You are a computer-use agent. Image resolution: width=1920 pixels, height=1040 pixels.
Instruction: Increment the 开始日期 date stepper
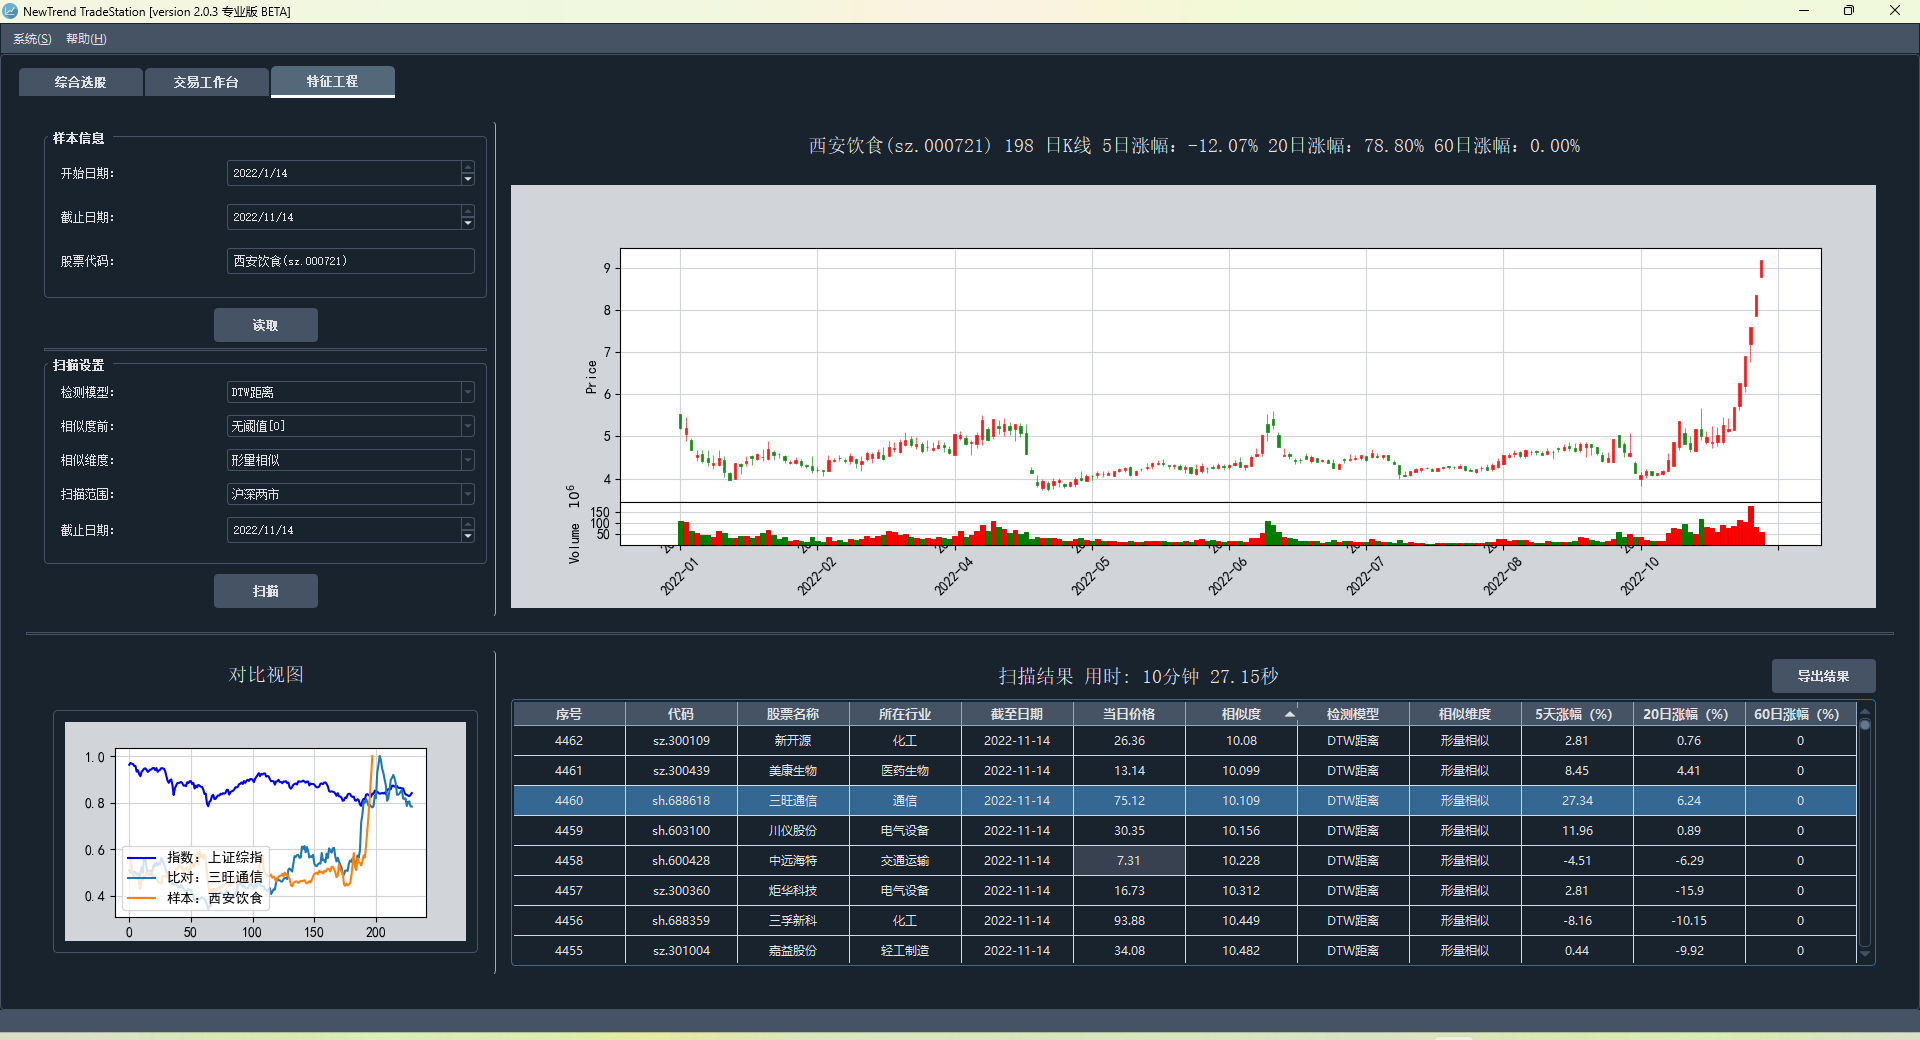[x=467, y=167]
